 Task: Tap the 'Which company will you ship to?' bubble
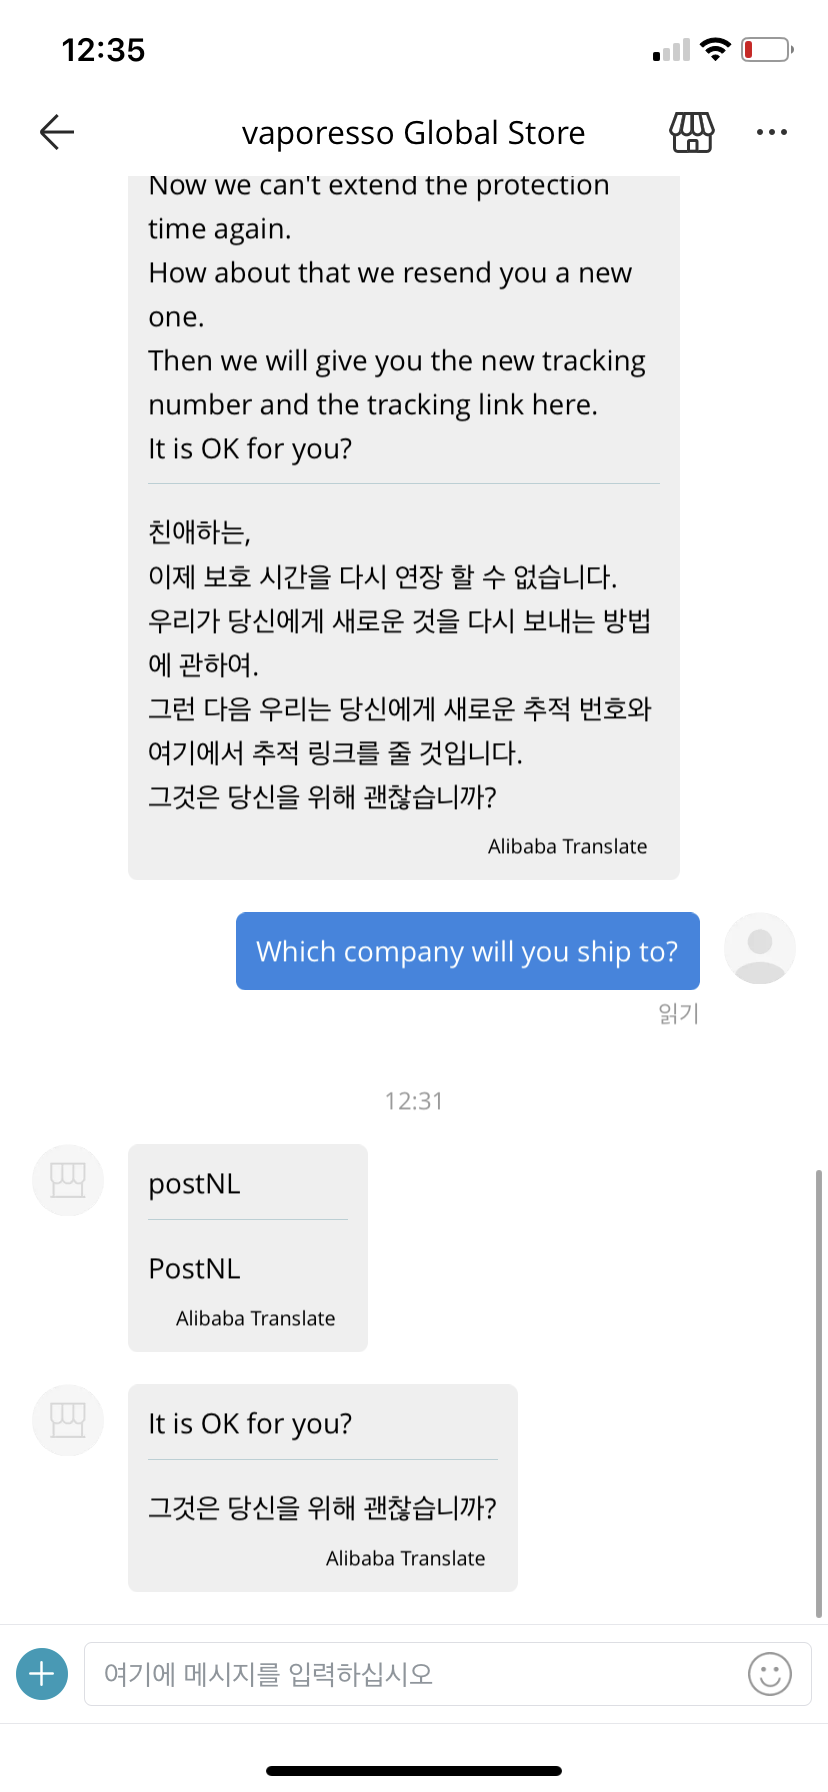click(467, 951)
